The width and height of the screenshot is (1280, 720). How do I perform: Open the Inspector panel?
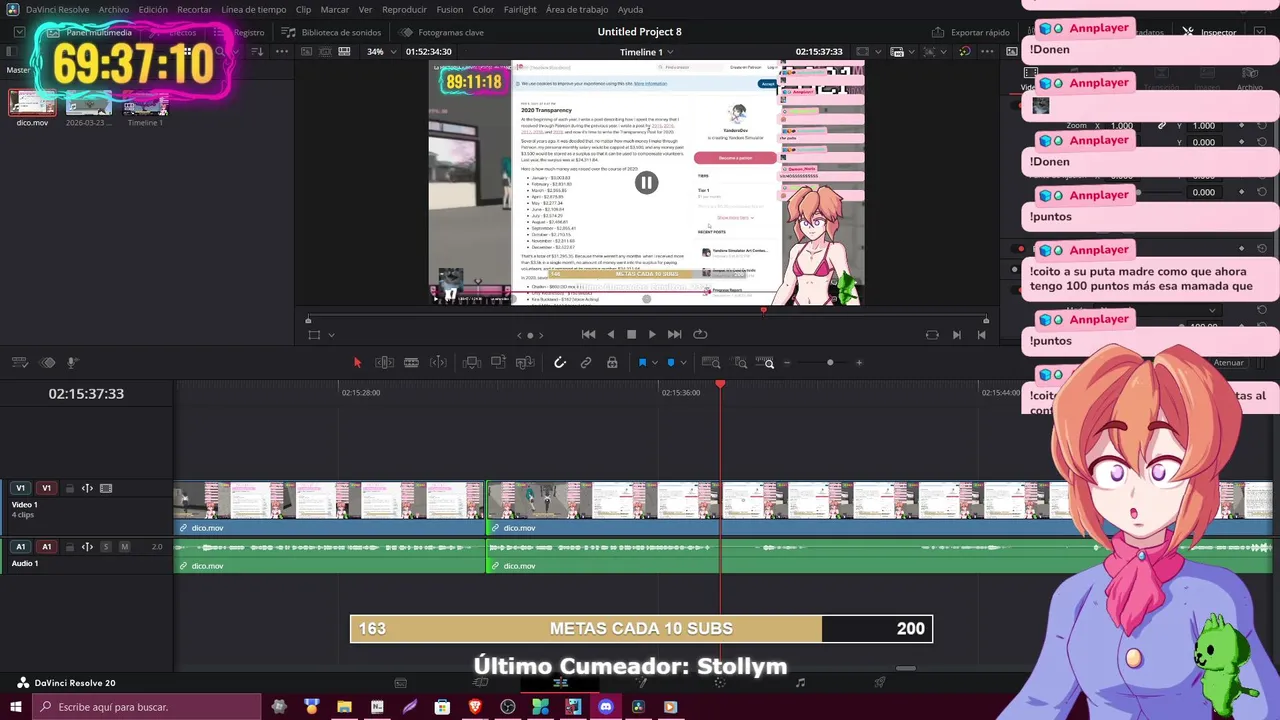coord(1210,32)
